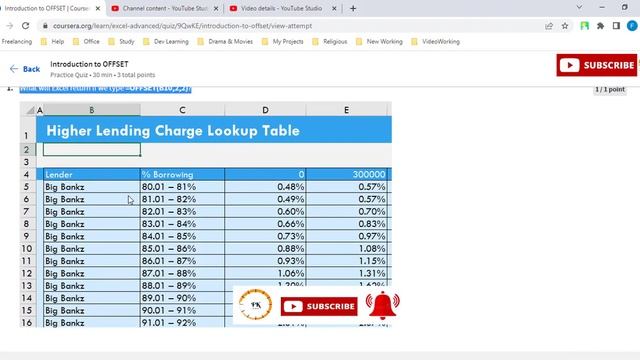
Task: Click the % Borrowing header cell
Action: point(182,174)
